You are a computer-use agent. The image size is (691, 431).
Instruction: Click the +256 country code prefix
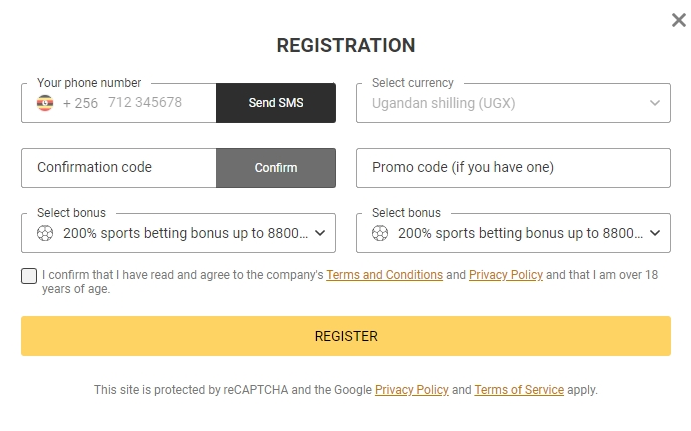coord(80,103)
